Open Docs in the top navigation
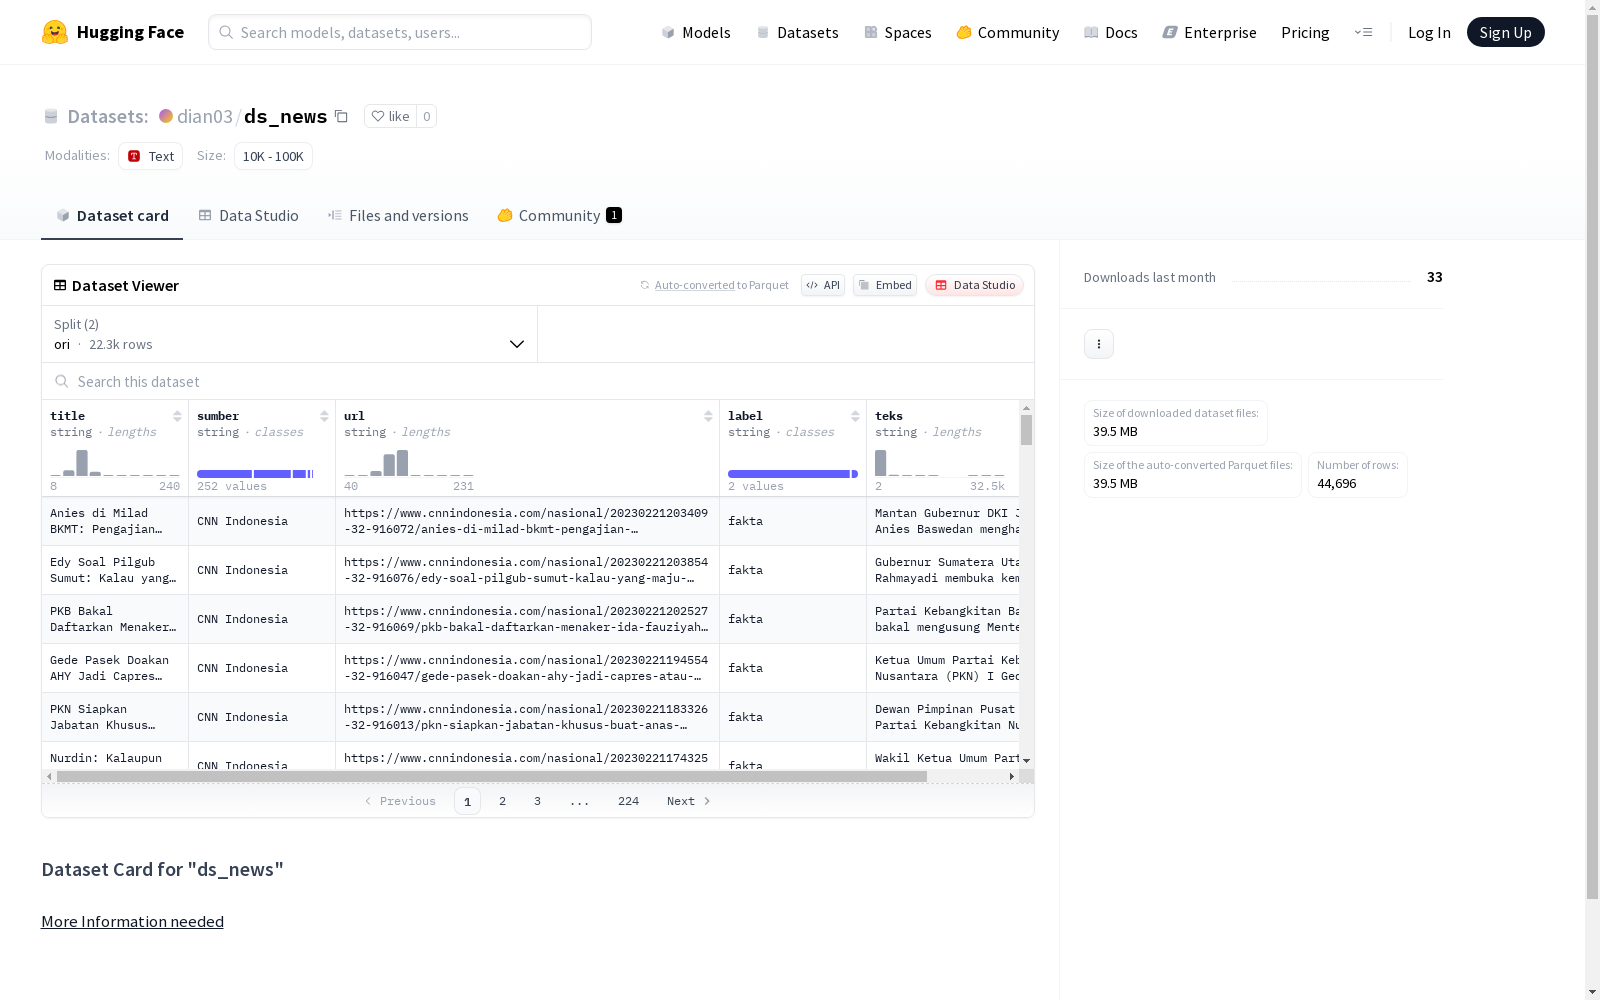Viewport: 1600px width, 1000px height. coord(1111,32)
